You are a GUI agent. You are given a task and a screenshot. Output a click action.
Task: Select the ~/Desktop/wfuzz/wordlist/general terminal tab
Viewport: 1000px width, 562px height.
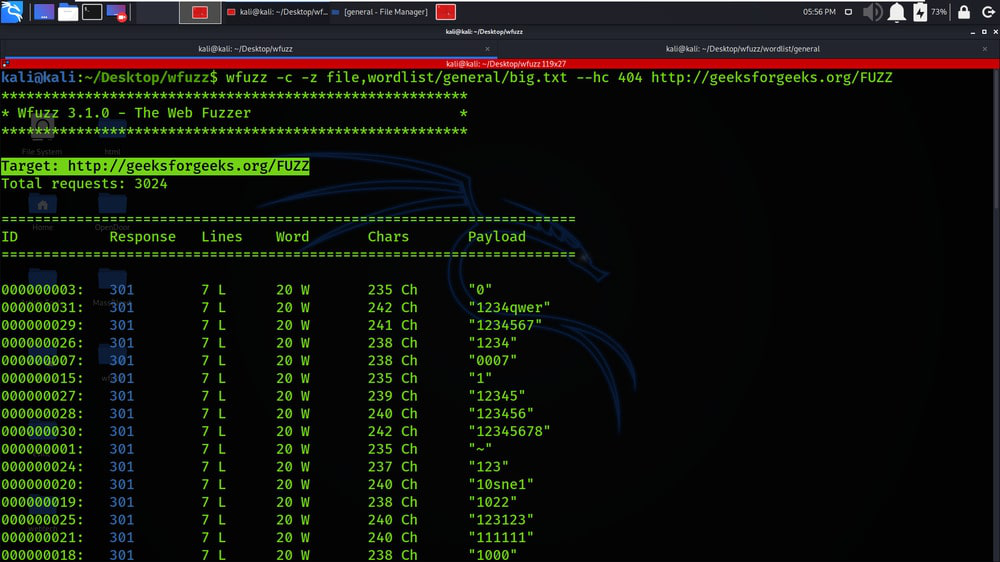pos(742,49)
